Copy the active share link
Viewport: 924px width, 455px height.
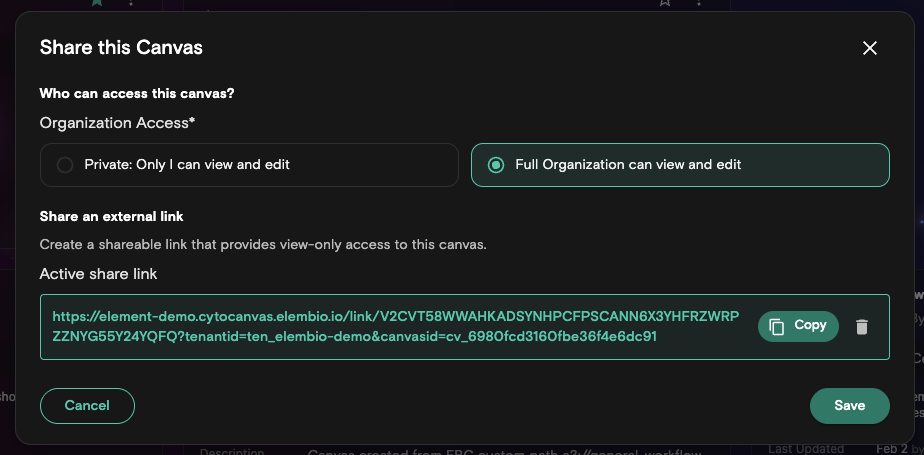pyautogui.click(x=798, y=327)
